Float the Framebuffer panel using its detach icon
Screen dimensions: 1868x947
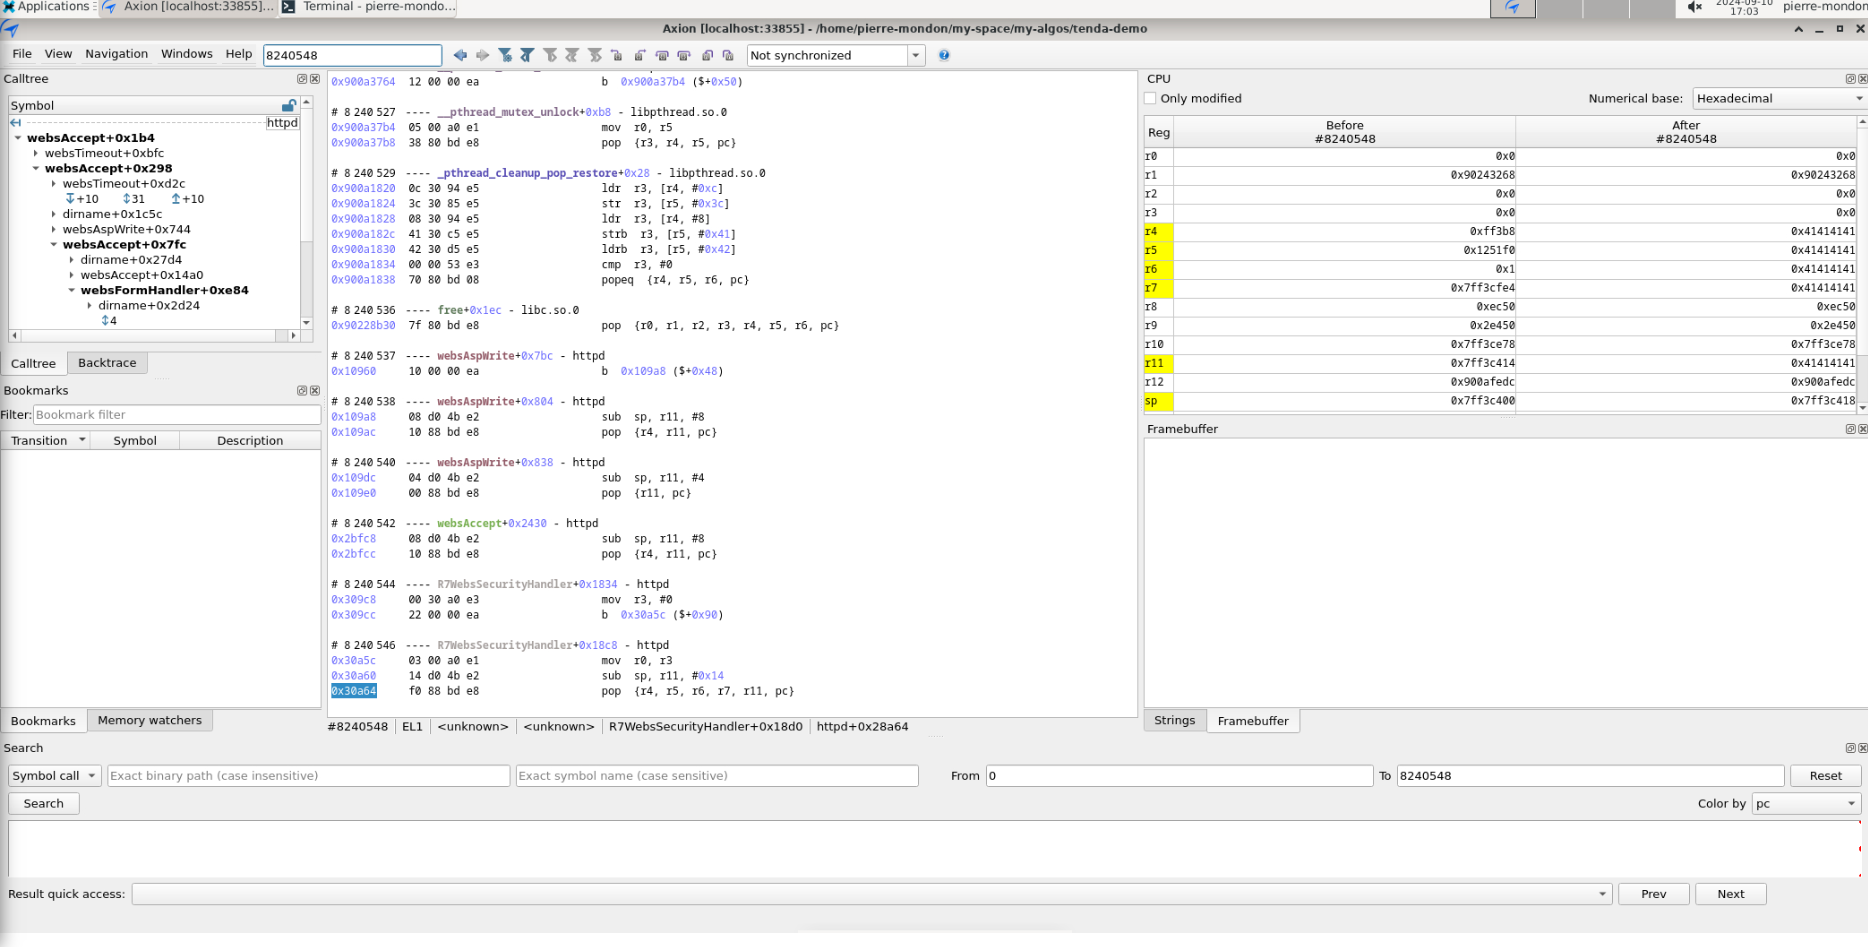tap(1849, 429)
